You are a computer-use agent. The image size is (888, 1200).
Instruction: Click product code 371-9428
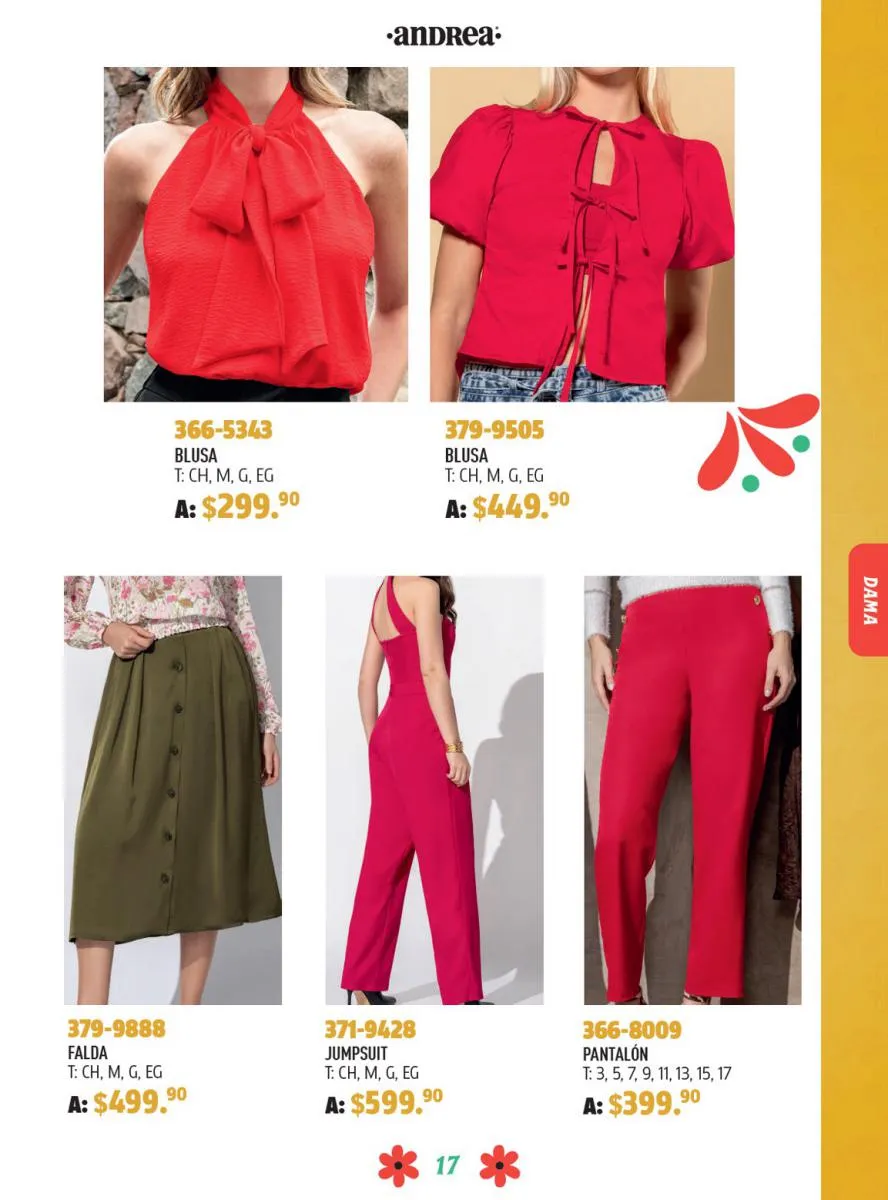(x=370, y=1029)
